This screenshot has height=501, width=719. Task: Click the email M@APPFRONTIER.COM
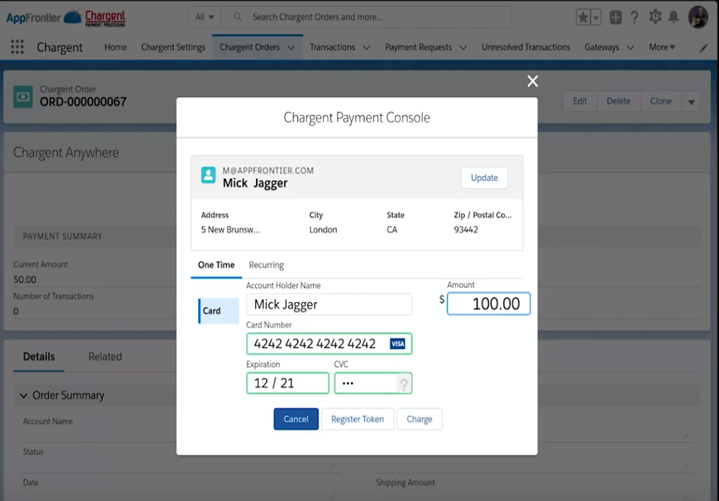point(268,171)
